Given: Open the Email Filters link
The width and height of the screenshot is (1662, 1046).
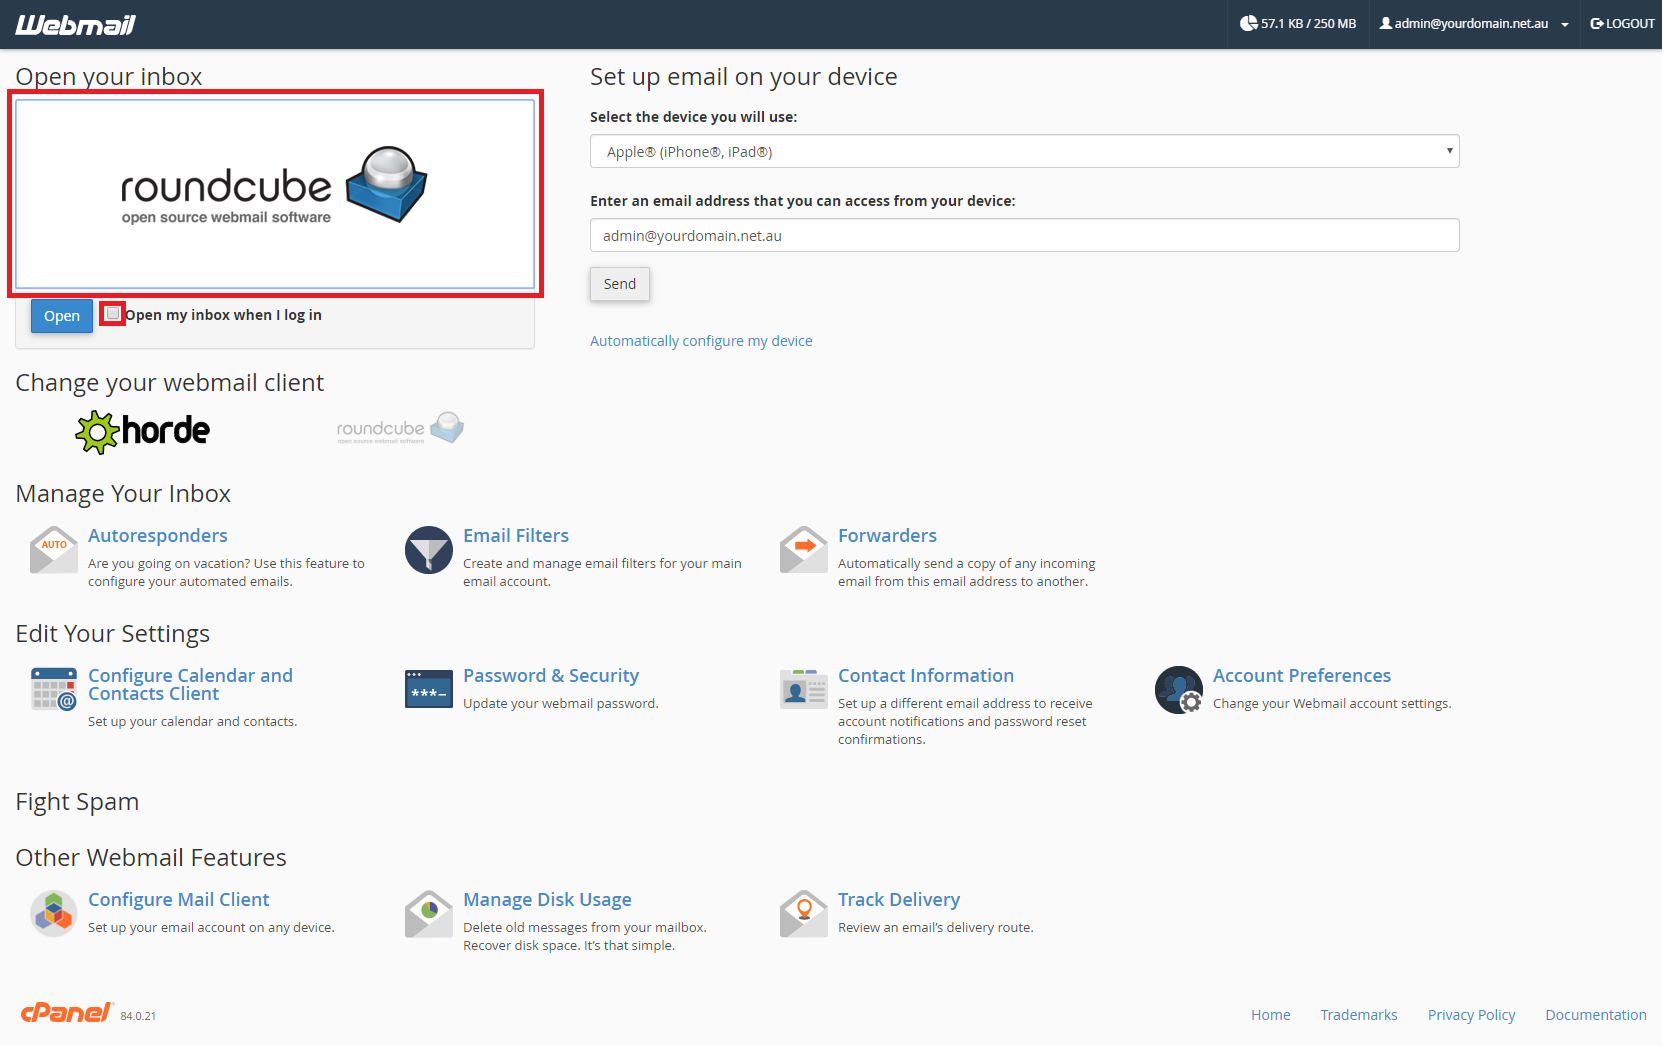Looking at the screenshot, I should 516,536.
